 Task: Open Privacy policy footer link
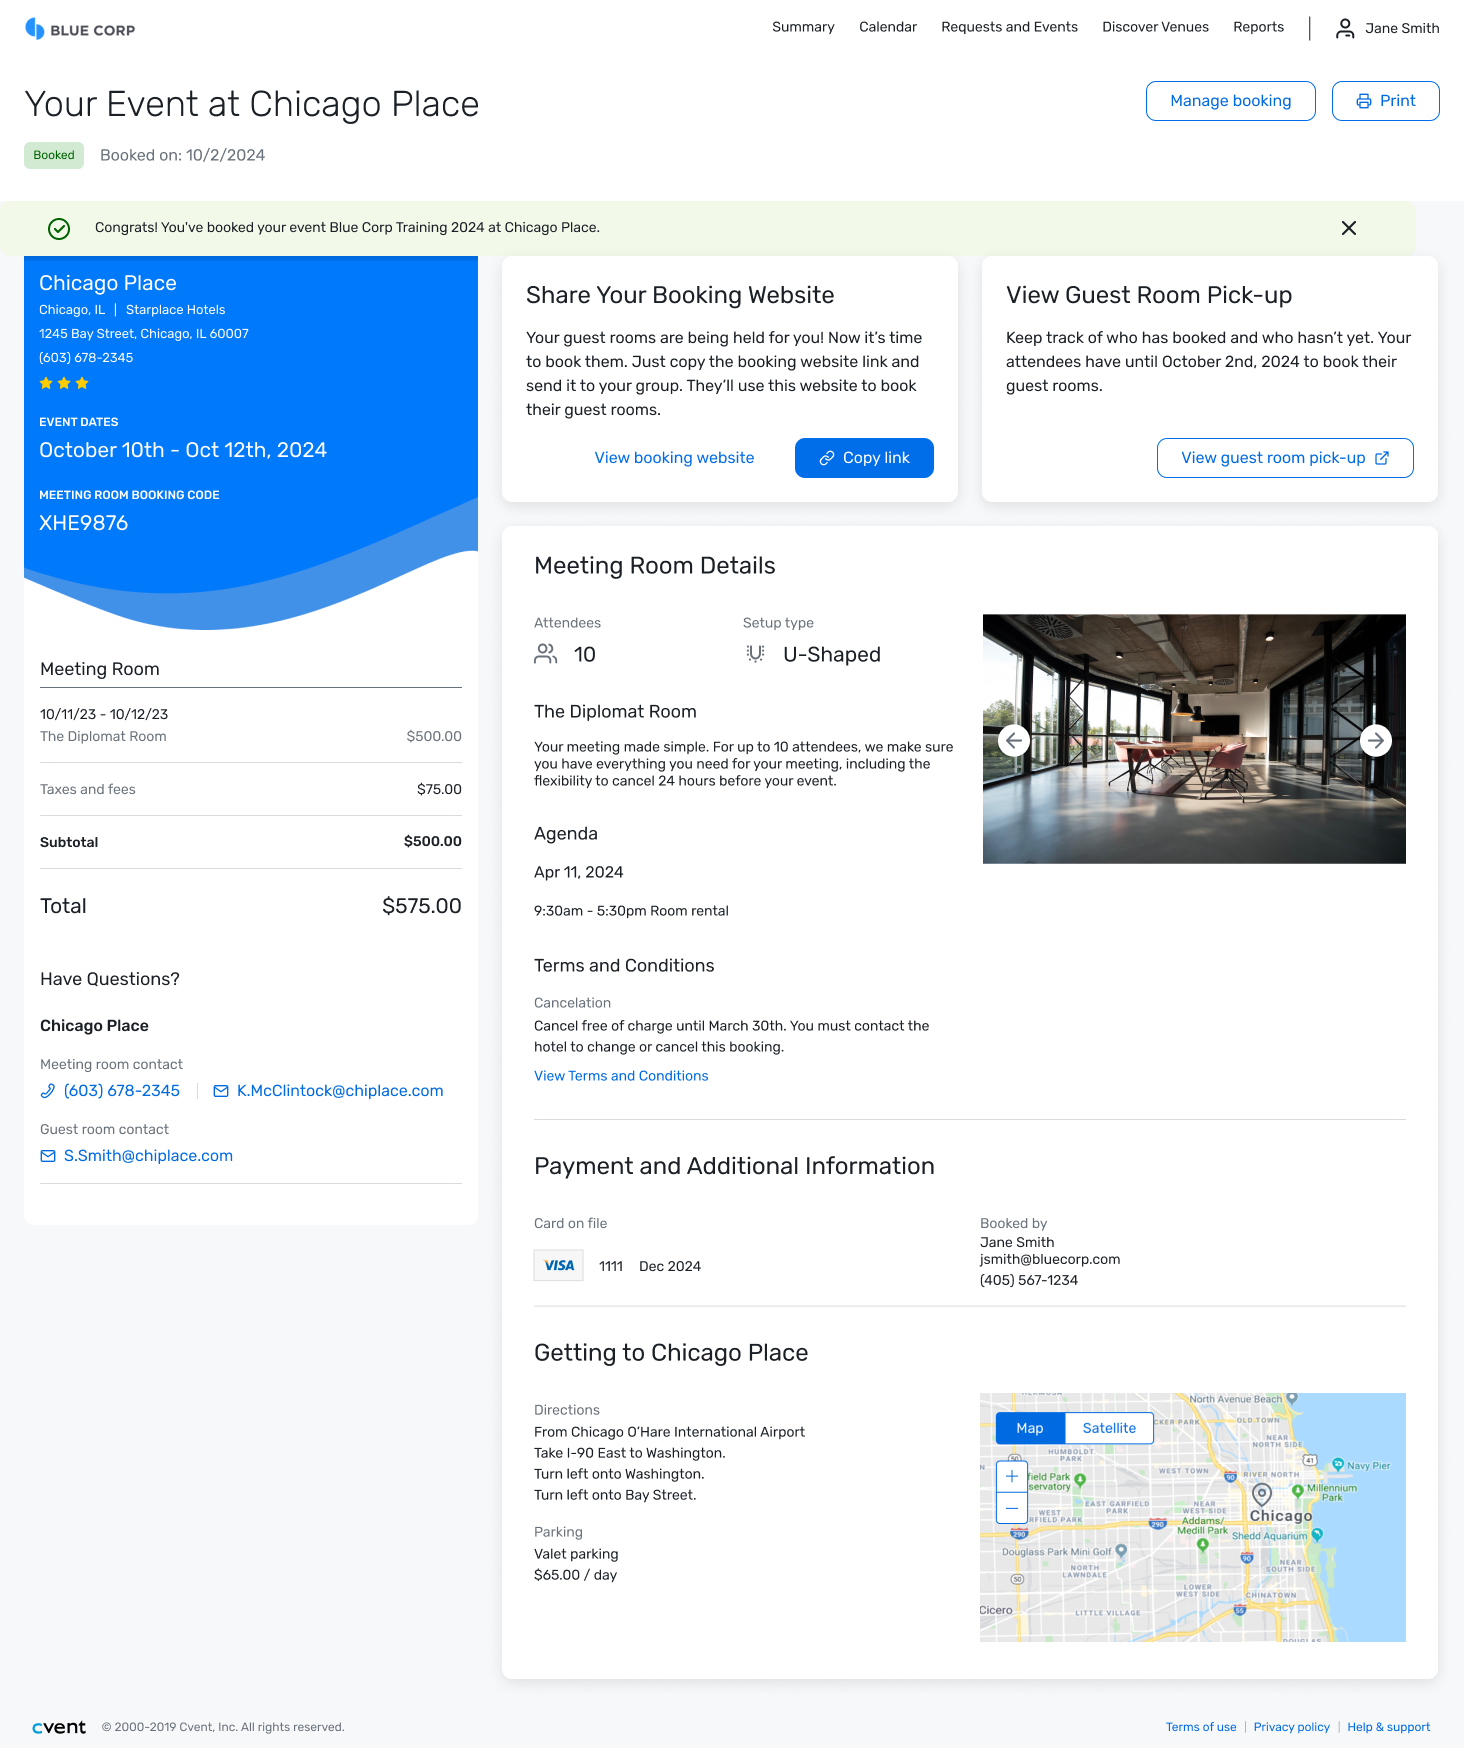click(x=1292, y=1727)
